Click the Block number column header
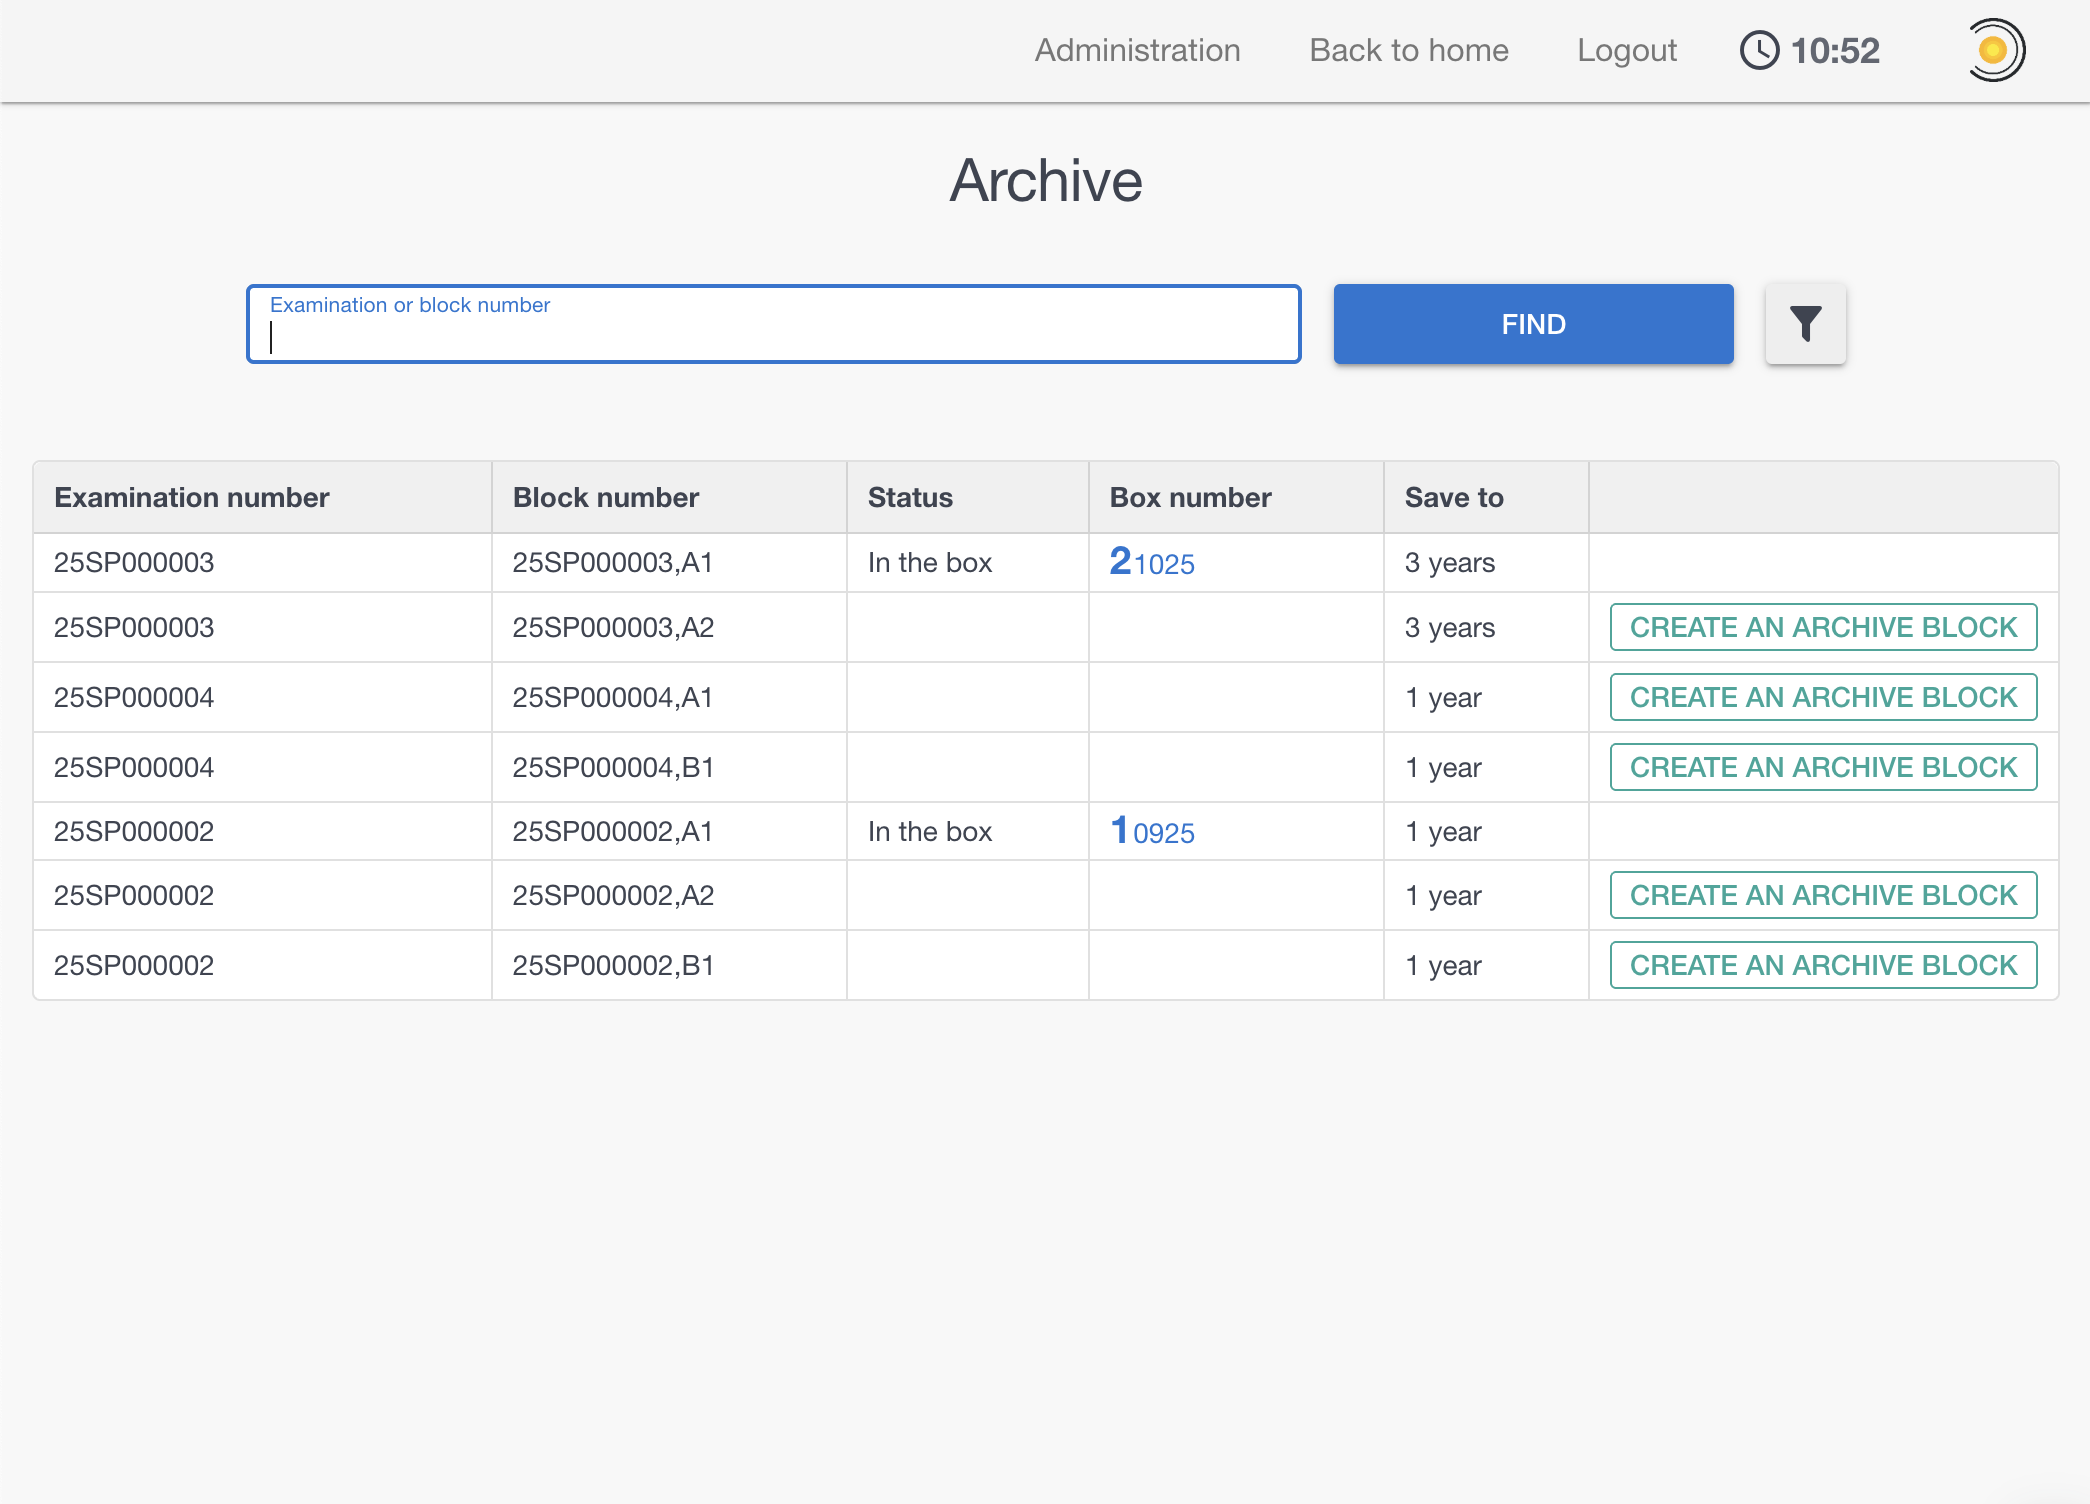 (x=605, y=497)
